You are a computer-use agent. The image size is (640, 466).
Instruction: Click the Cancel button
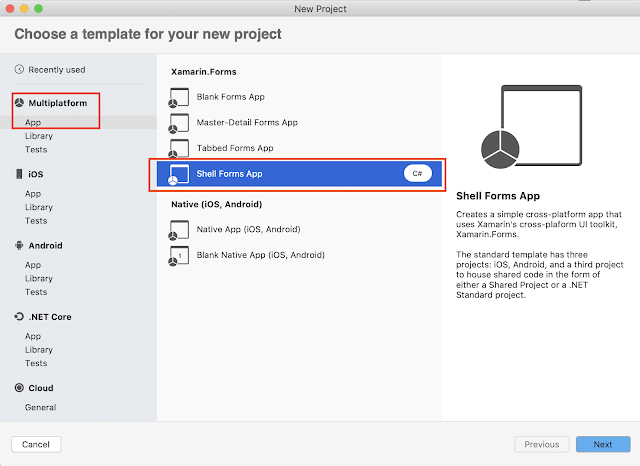point(36,444)
